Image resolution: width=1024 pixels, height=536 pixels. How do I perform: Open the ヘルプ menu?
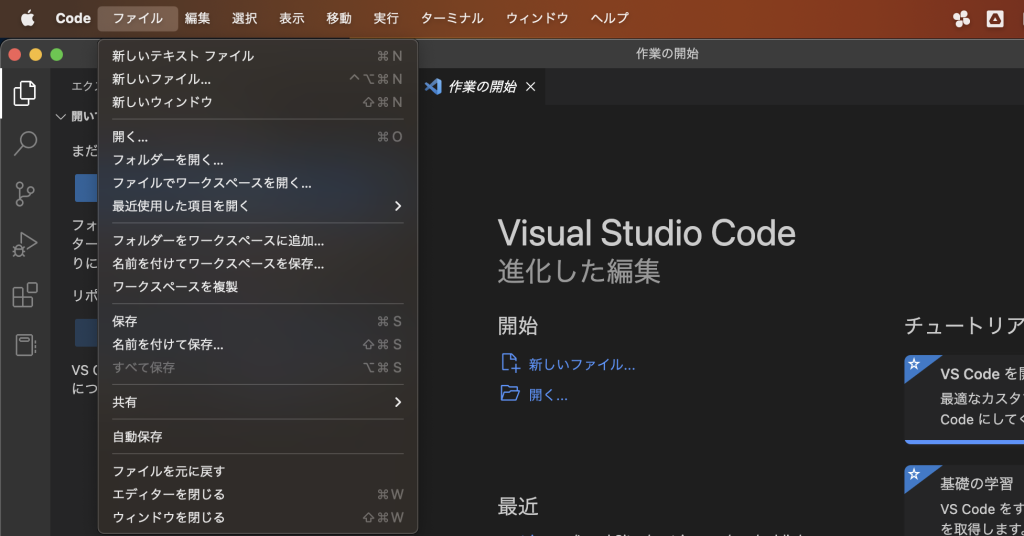pos(610,18)
